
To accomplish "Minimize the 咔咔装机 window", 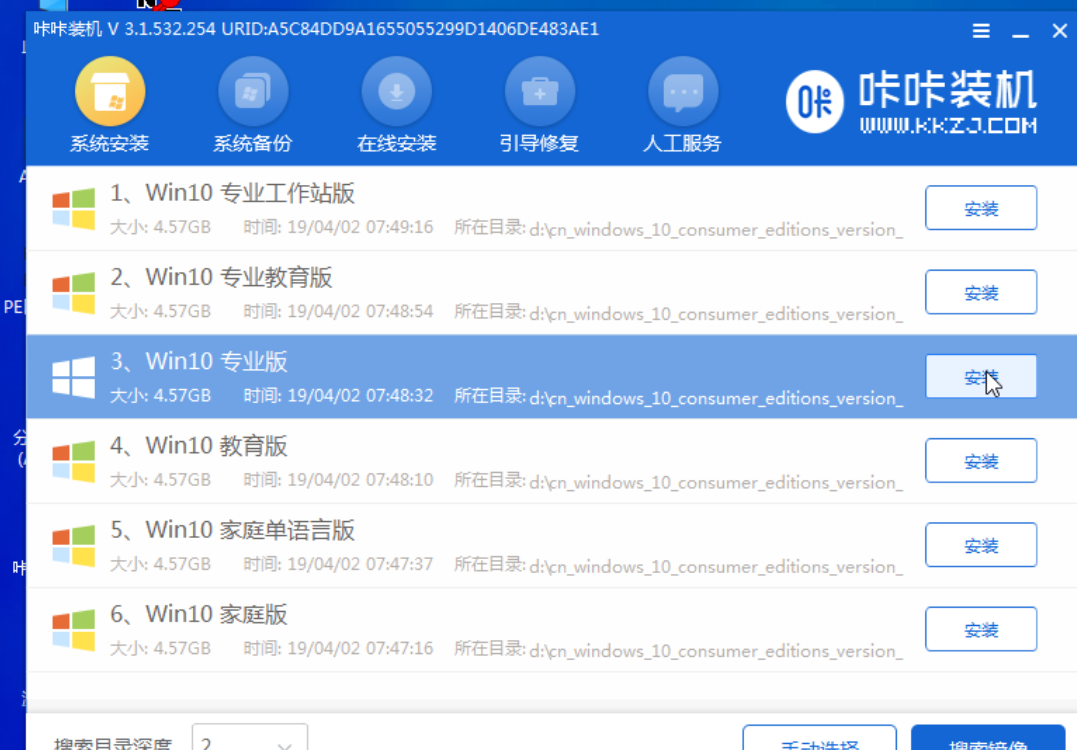I will pyautogui.click(x=1020, y=32).
